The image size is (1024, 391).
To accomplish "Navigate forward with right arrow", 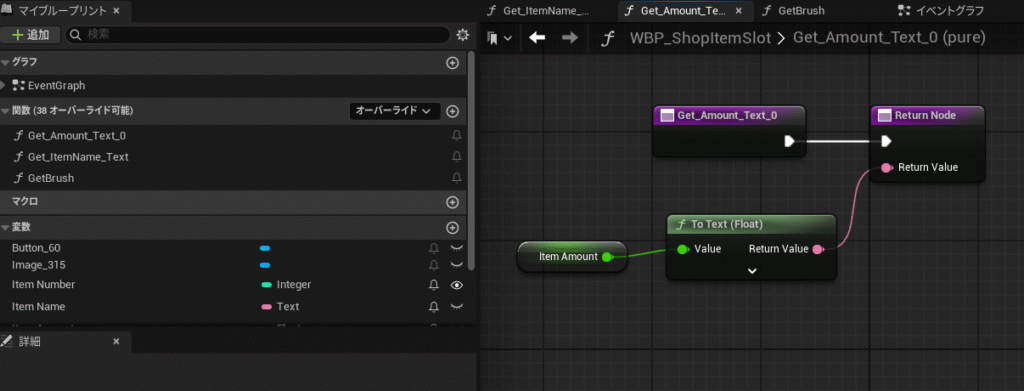I will (570, 39).
